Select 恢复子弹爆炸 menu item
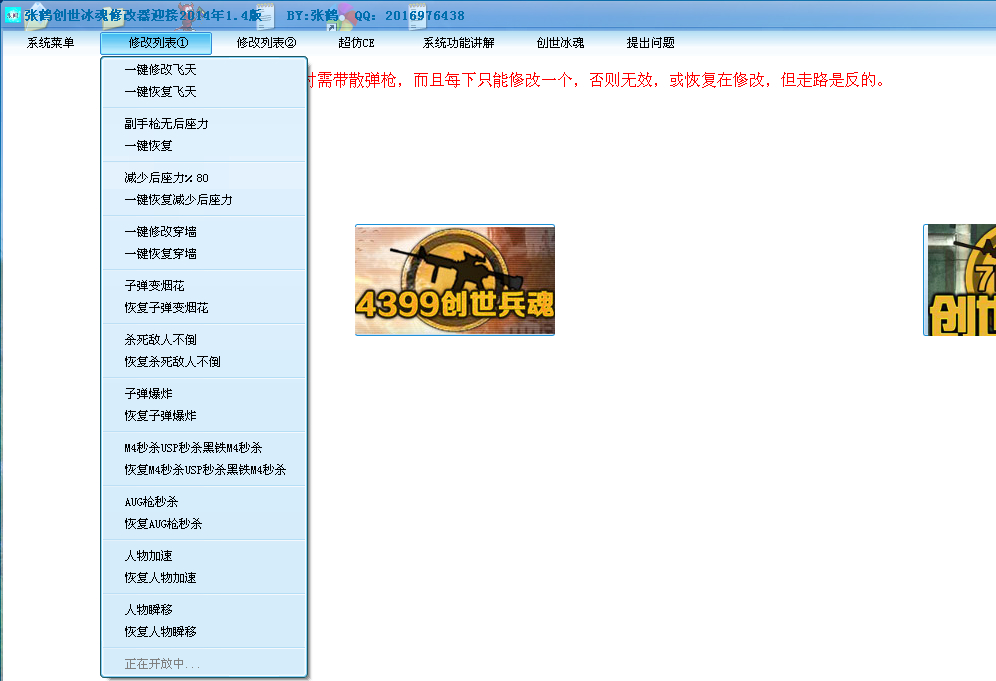 (205, 416)
